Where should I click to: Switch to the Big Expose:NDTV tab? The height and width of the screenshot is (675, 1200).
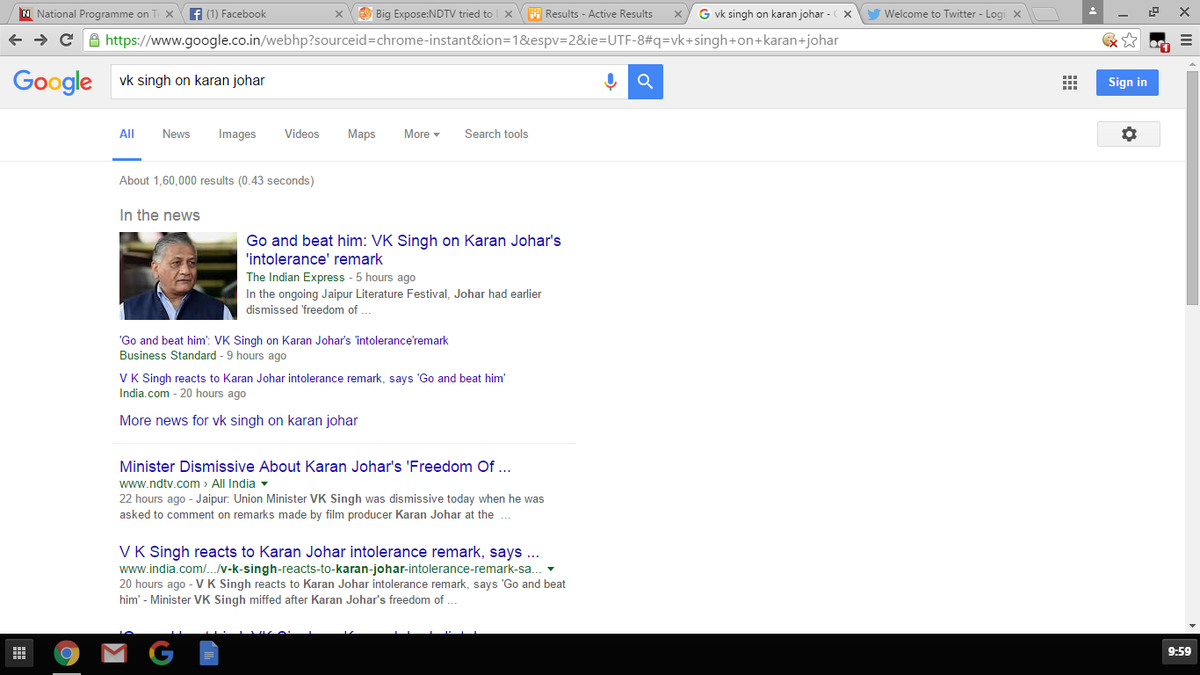click(x=434, y=14)
